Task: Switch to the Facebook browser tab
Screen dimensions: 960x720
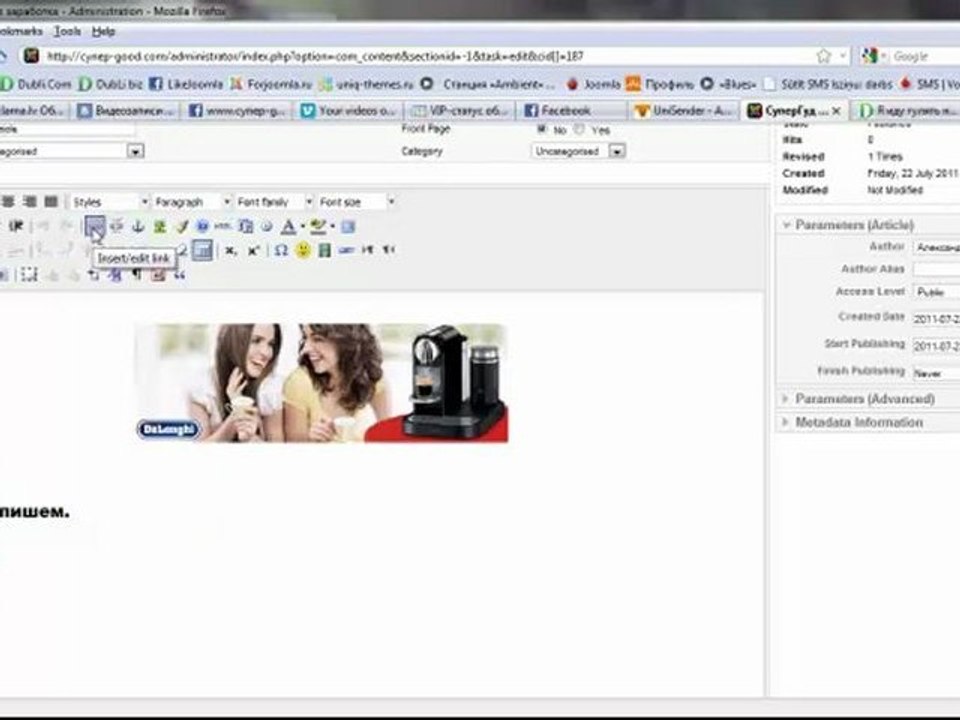Action: point(572,111)
